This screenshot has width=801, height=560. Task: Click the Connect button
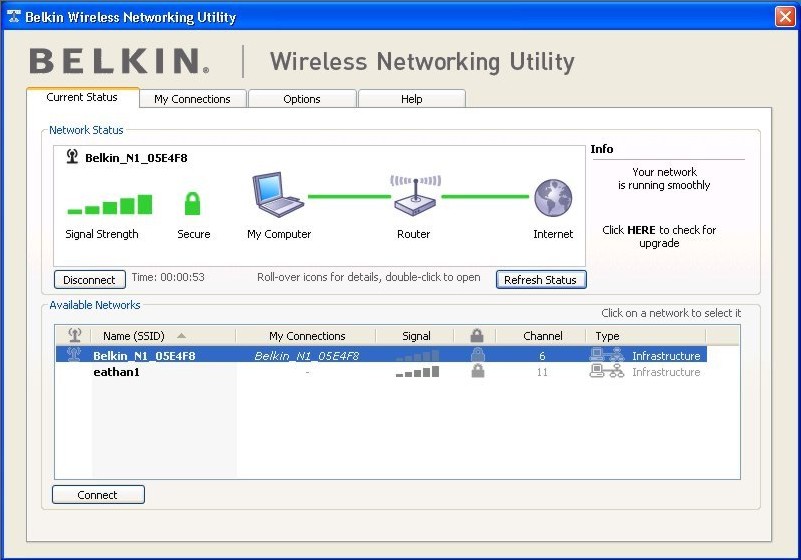[x=98, y=495]
